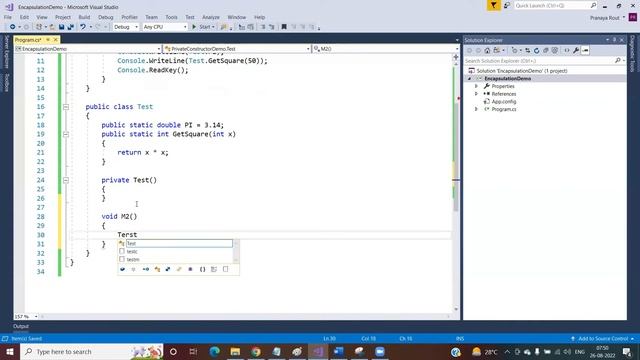Image resolution: width=640 pixels, height=360 pixels.
Task: Click the Undo arrow icon
Action: click(x=83, y=27)
